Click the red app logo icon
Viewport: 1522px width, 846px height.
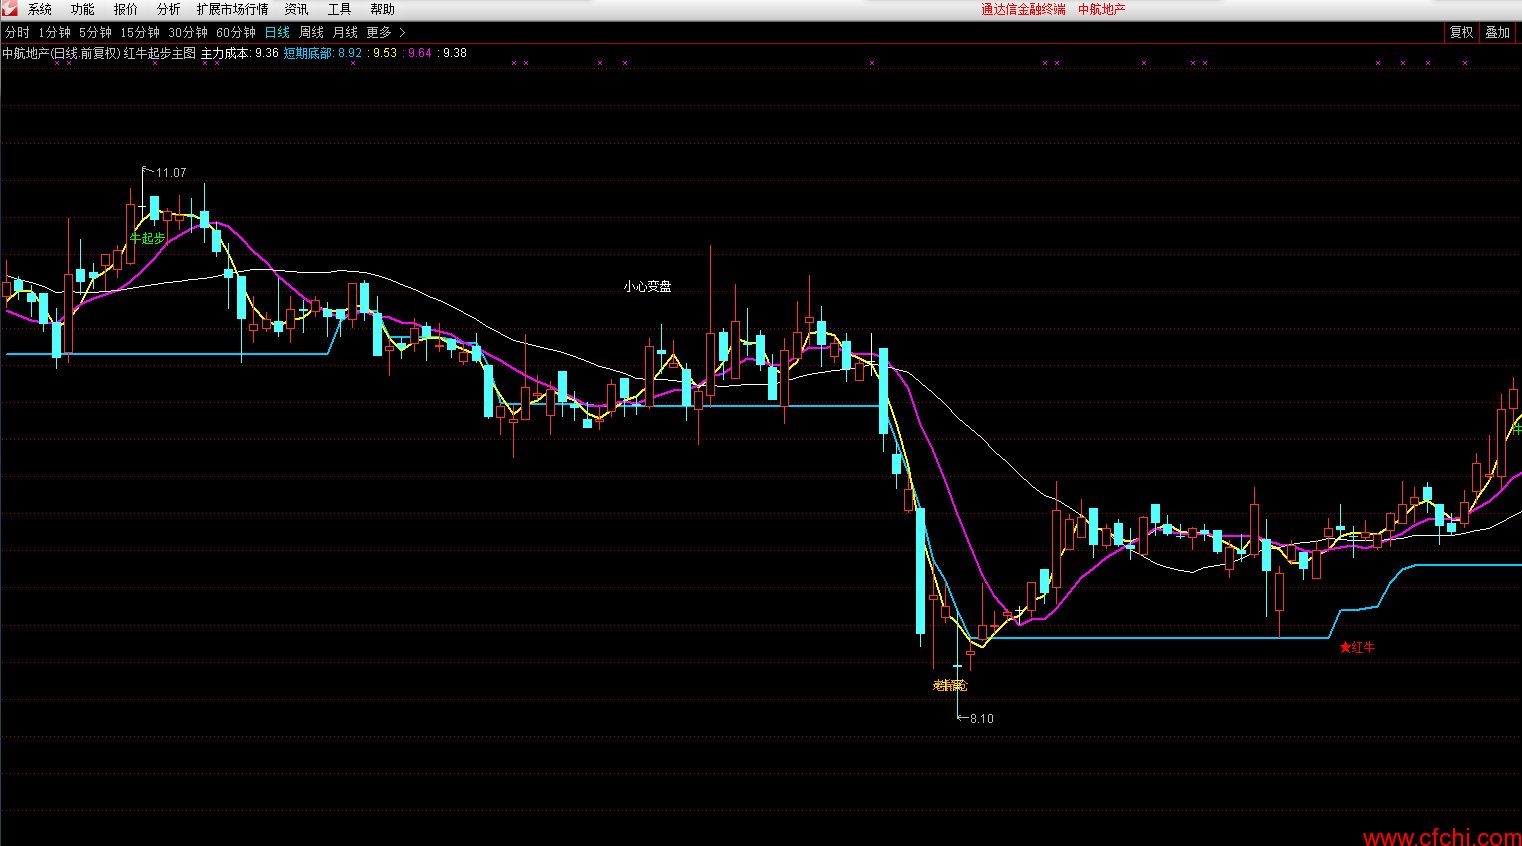coord(9,9)
